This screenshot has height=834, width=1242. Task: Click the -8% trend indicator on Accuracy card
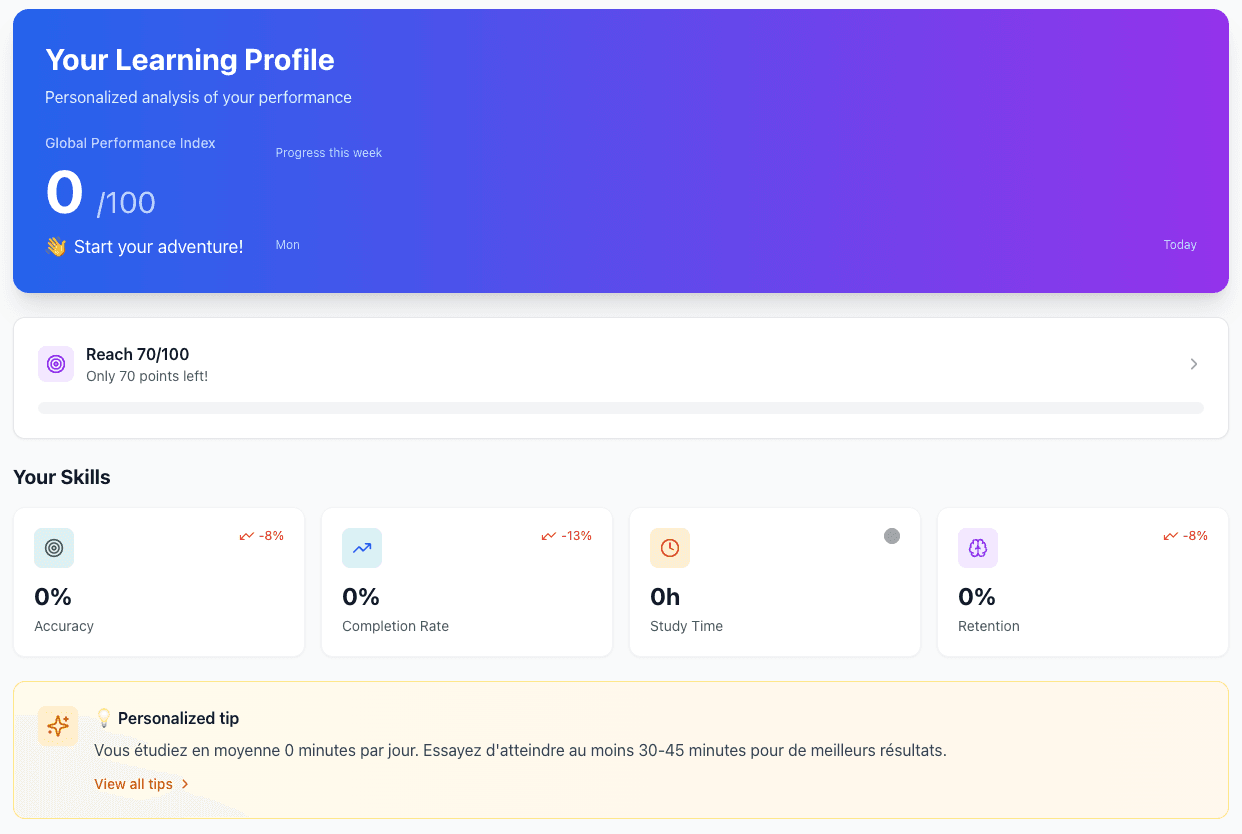(x=262, y=536)
